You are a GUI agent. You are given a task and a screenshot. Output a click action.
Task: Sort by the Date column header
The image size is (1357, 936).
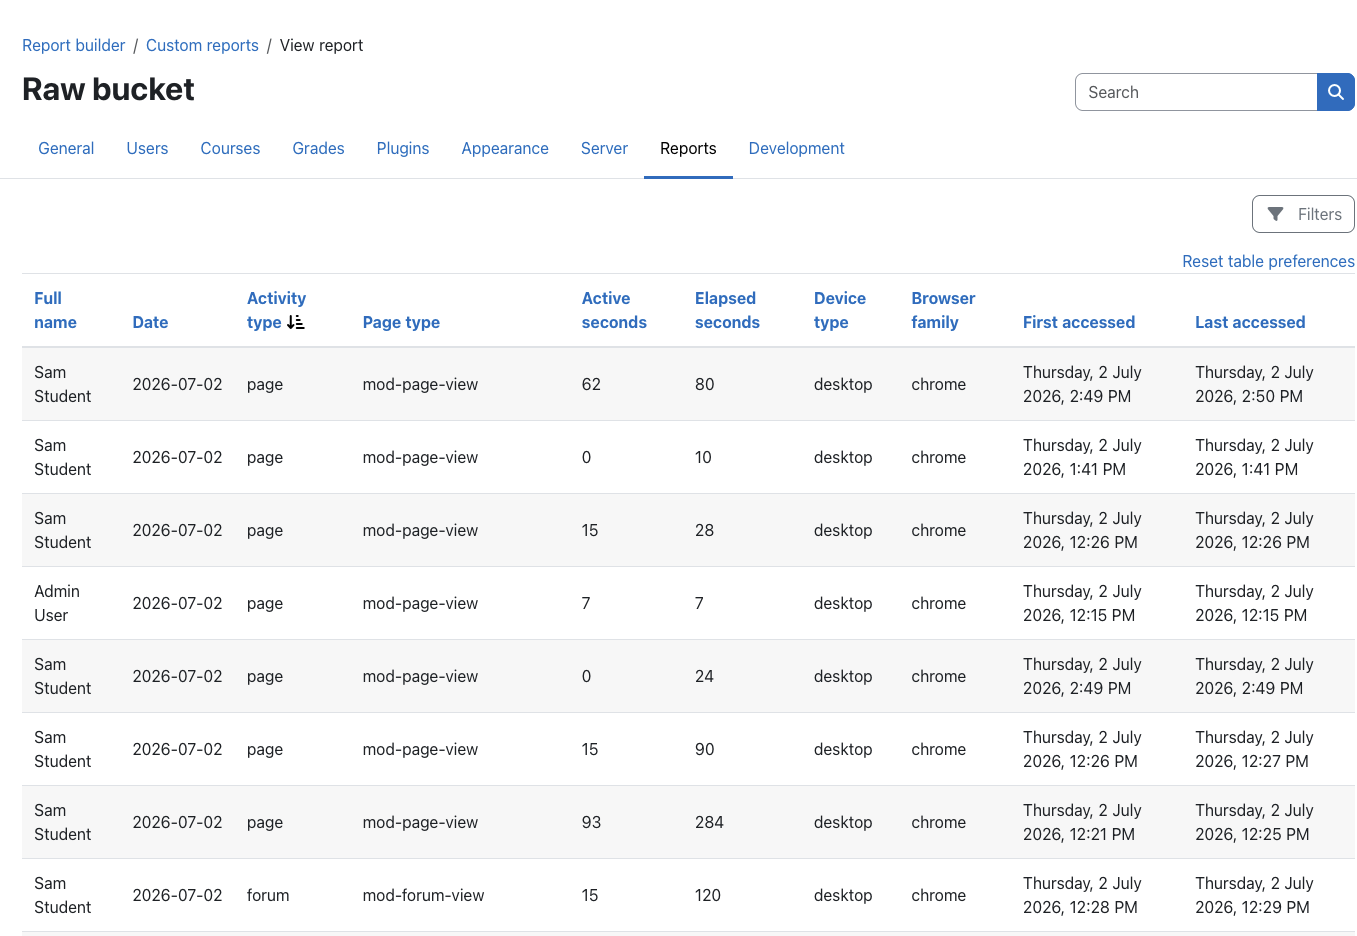pos(150,322)
